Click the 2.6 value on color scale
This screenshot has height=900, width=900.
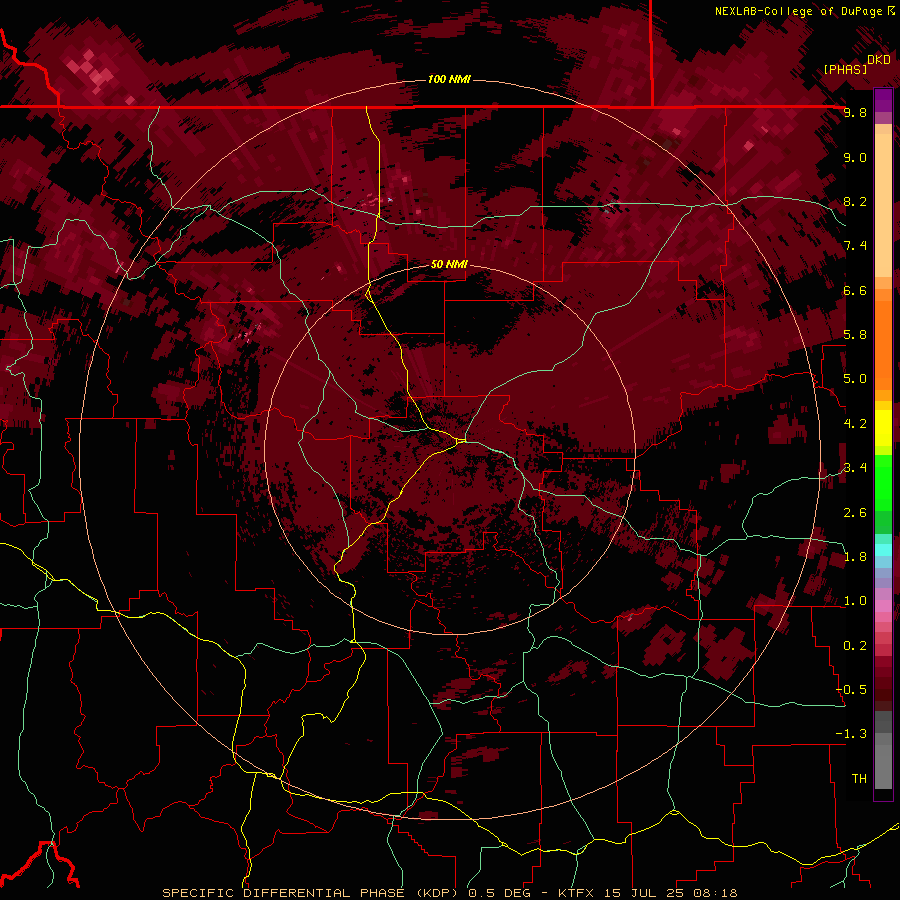pyautogui.click(x=855, y=513)
